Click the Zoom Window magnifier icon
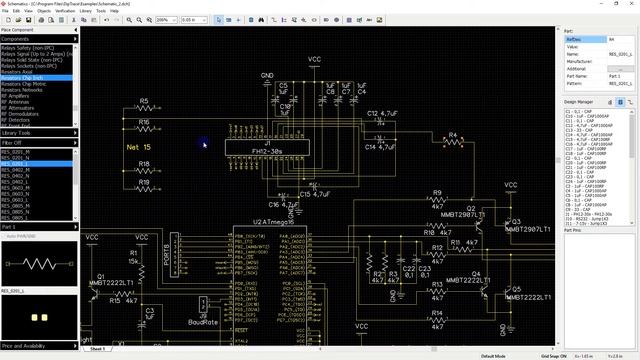640x360 pixels. (149, 20)
